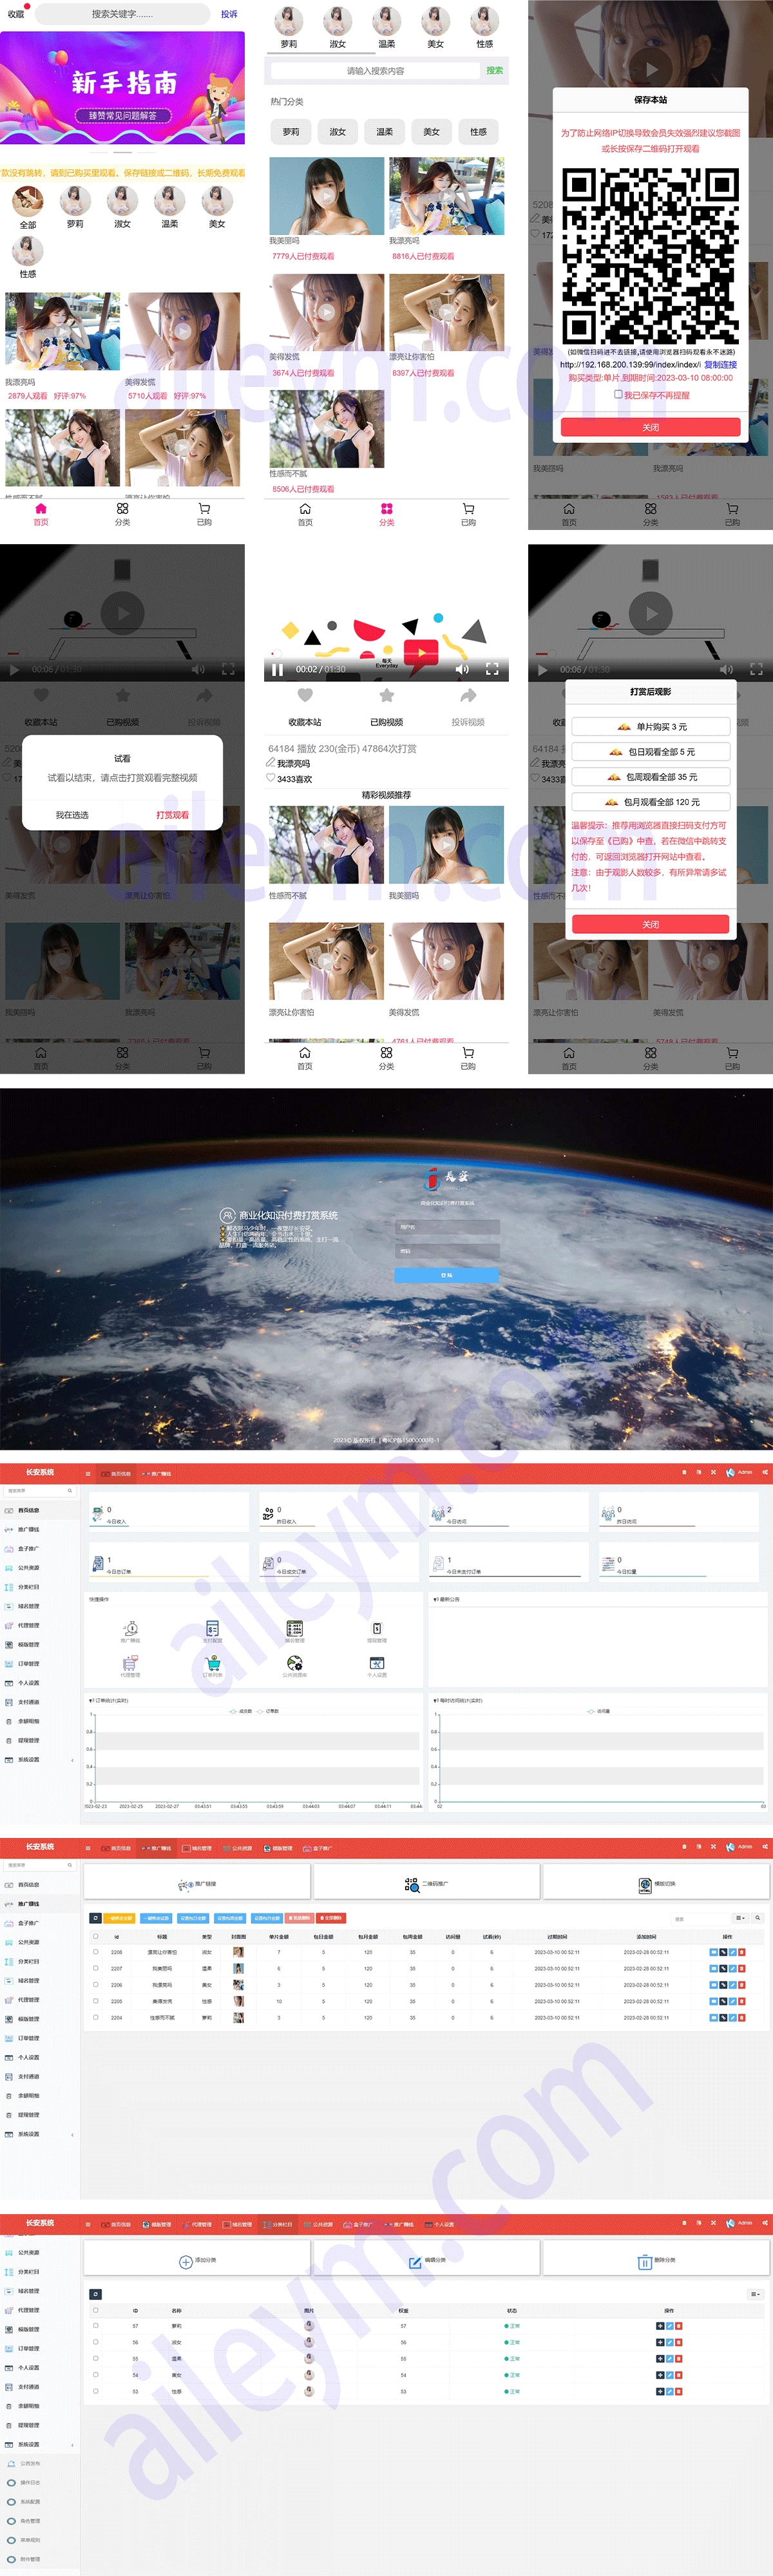
Task: Open 代理管理 quick action icon on the dashboard
Action: 130,1663
